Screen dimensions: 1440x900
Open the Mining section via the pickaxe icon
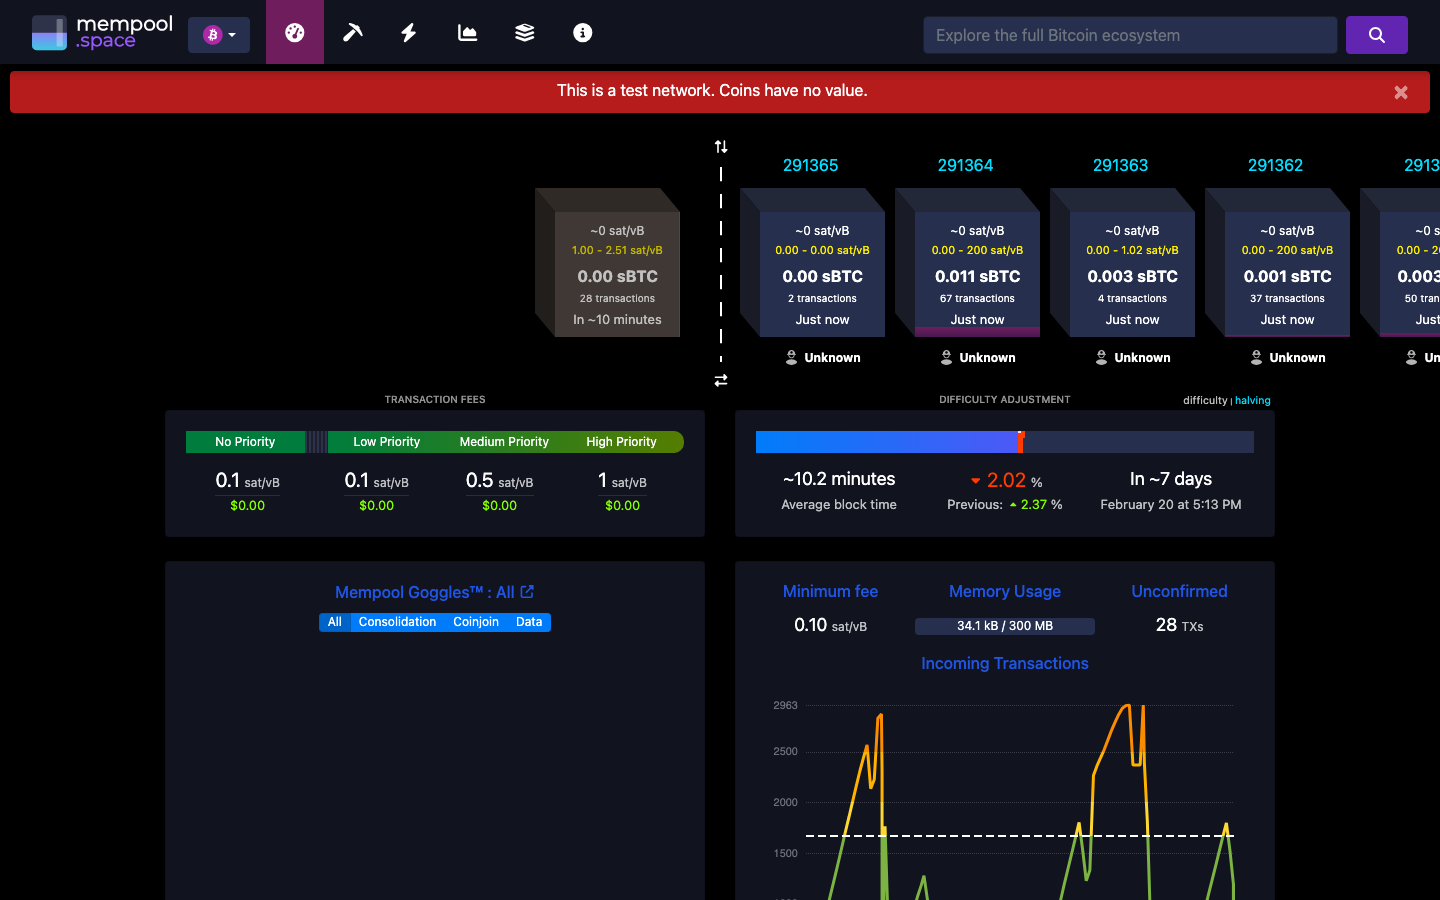pyautogui.click(x=352, y=32)
